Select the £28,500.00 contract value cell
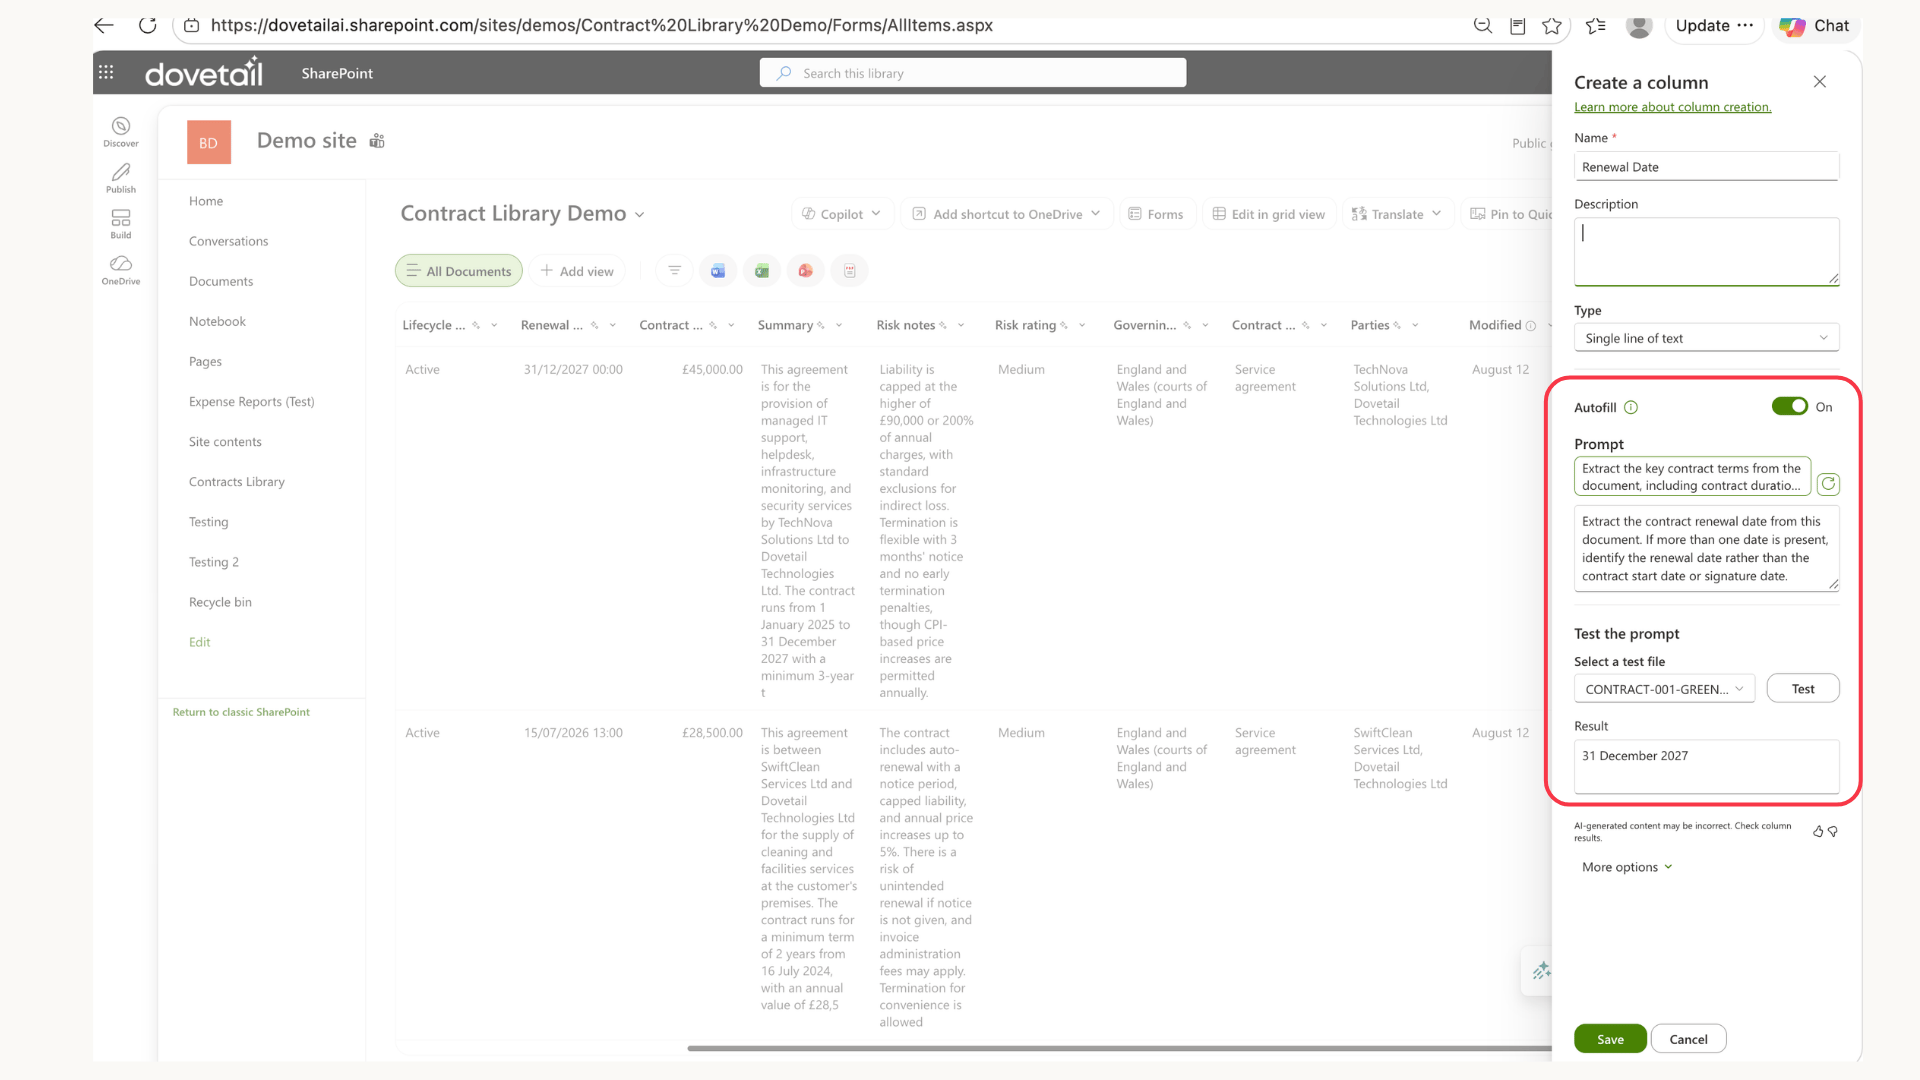 (712, 733)
